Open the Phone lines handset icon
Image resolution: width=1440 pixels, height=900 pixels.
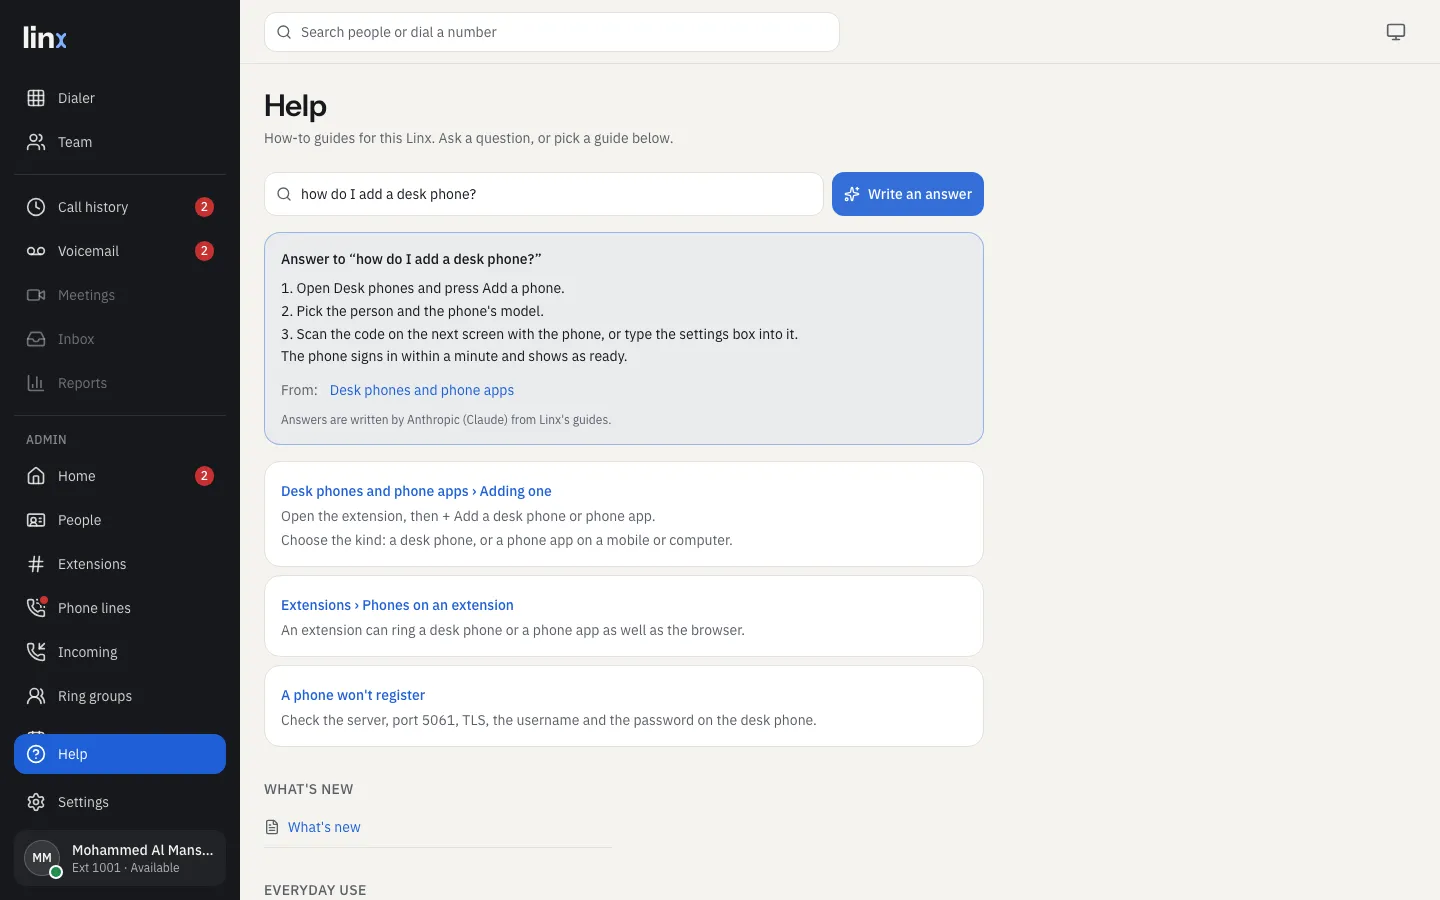click(x=36, y=608)
